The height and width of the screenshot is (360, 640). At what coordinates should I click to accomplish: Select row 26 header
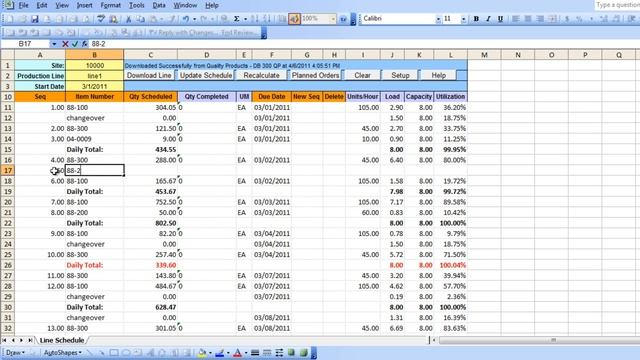pos(7,265)
